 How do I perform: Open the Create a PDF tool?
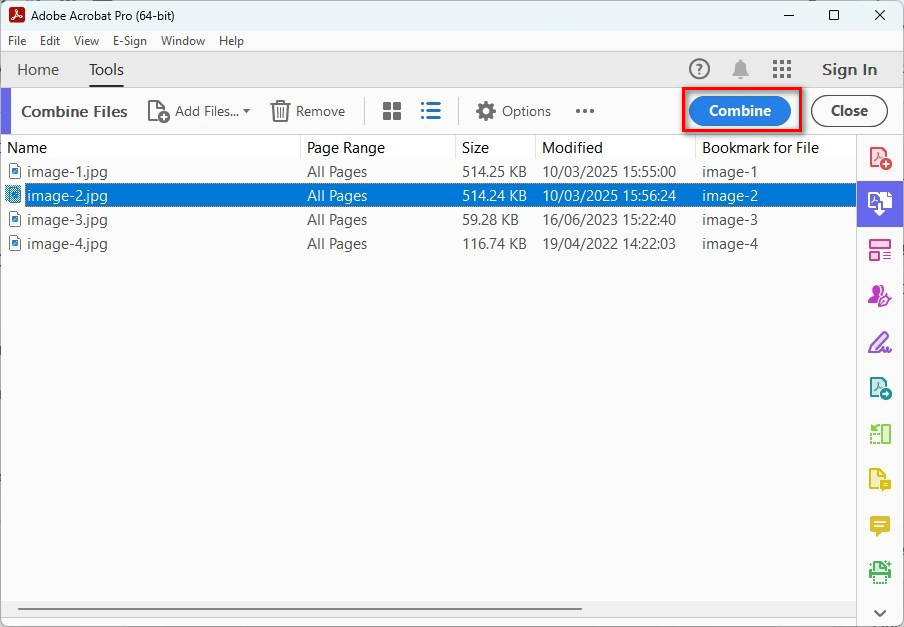880,157
